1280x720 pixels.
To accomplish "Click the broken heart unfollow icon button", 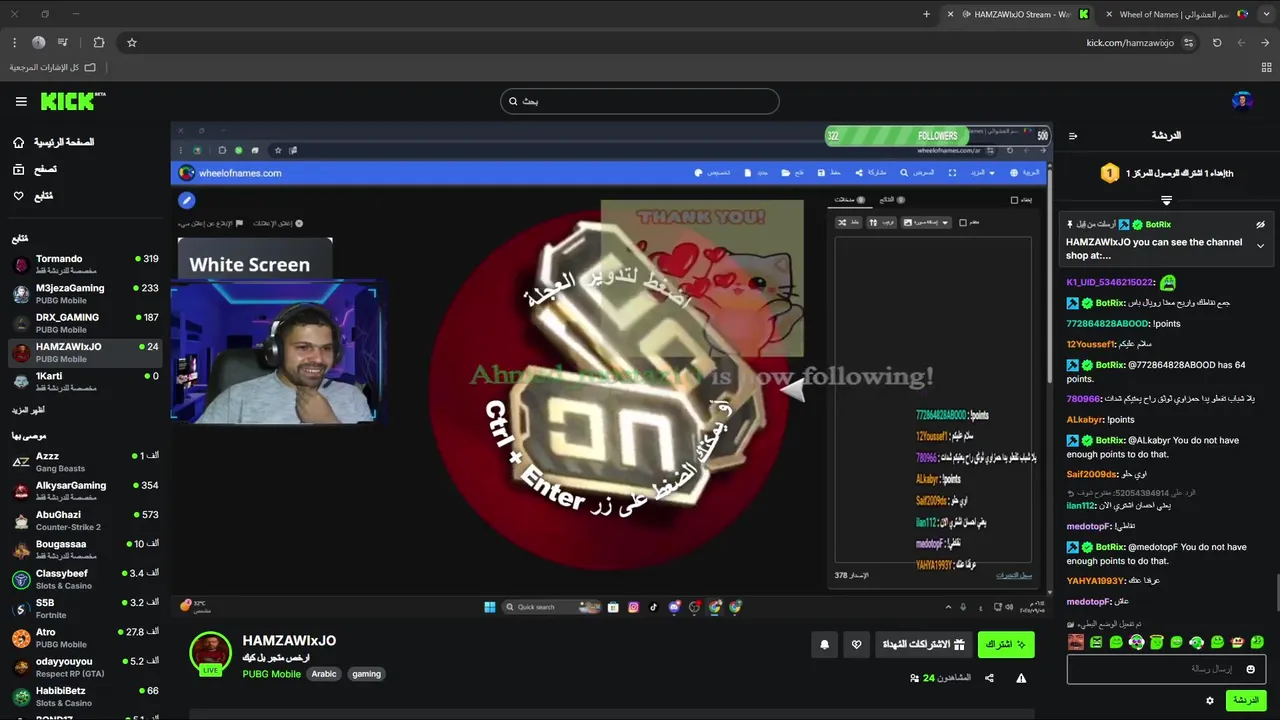I will (x=856, y=645).
